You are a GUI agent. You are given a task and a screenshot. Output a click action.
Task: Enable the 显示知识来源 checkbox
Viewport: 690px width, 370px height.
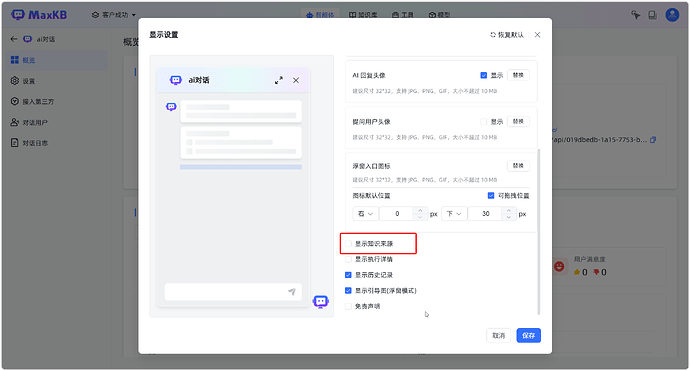(348, 243)
